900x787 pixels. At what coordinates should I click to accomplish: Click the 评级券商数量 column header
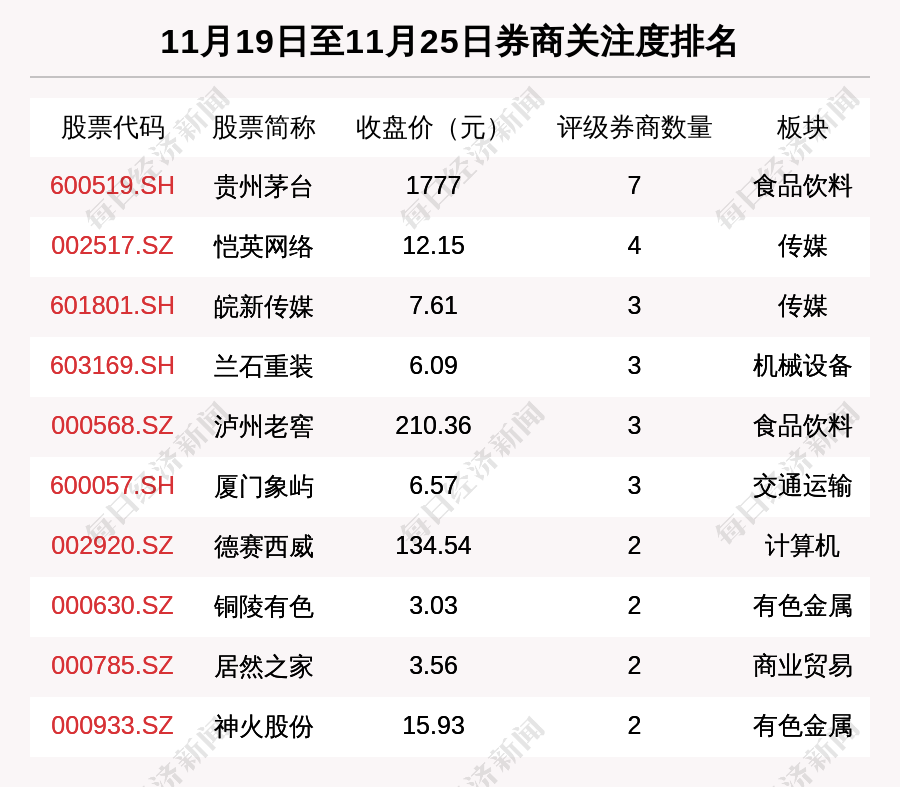point(634,127)
